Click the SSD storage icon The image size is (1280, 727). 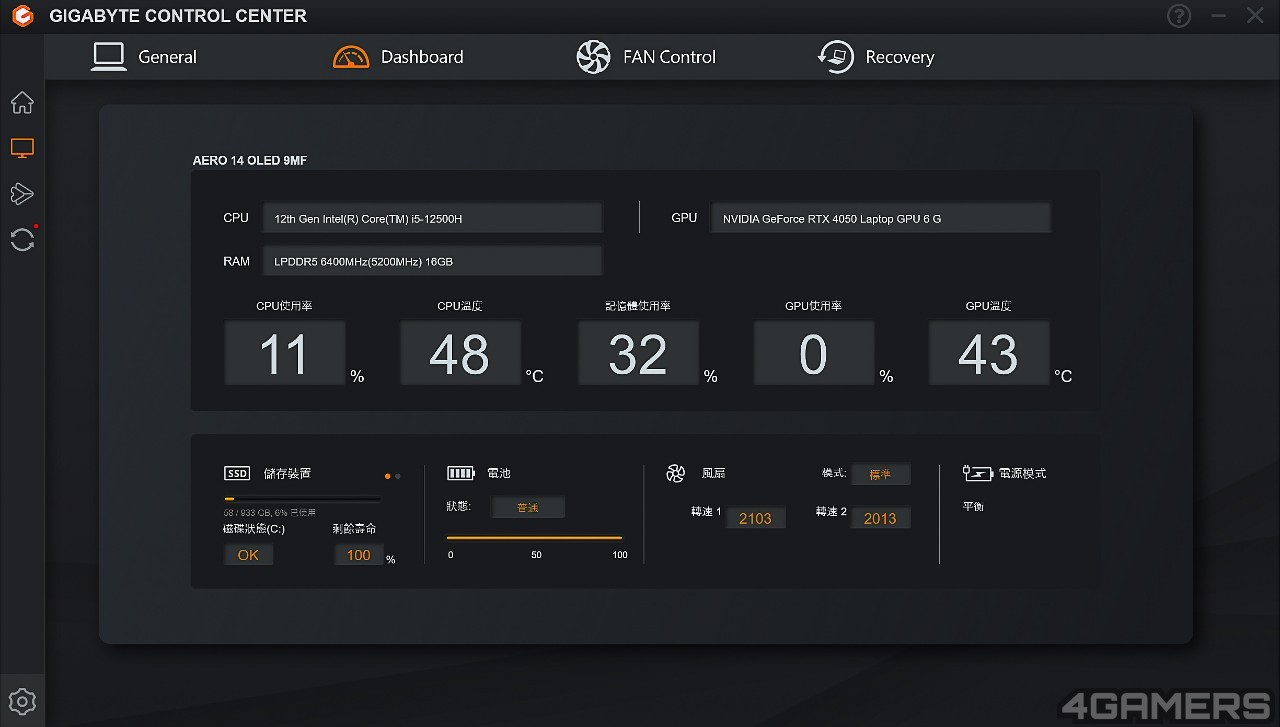(x=237, y=473)
